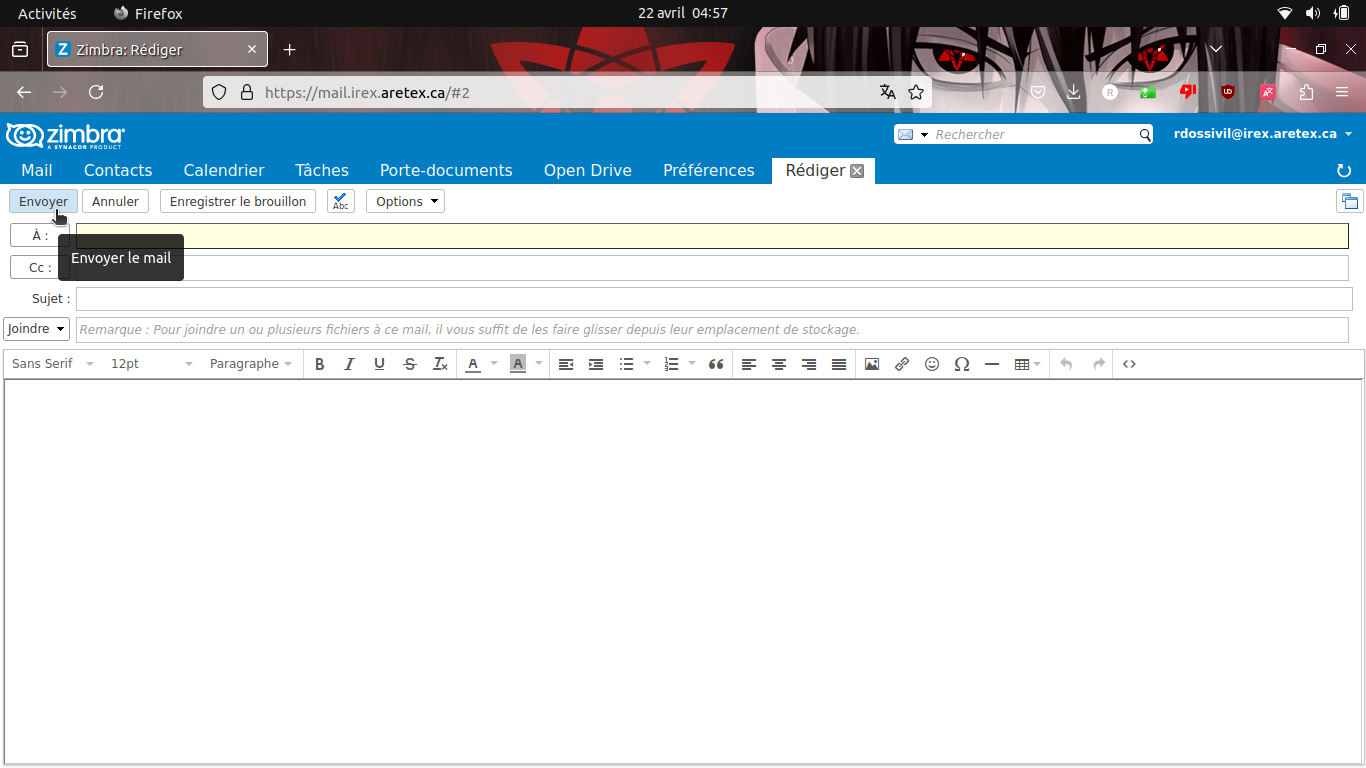Apply underline formatting
This screenshot has width=1366, height=768.
click(379, 364)
